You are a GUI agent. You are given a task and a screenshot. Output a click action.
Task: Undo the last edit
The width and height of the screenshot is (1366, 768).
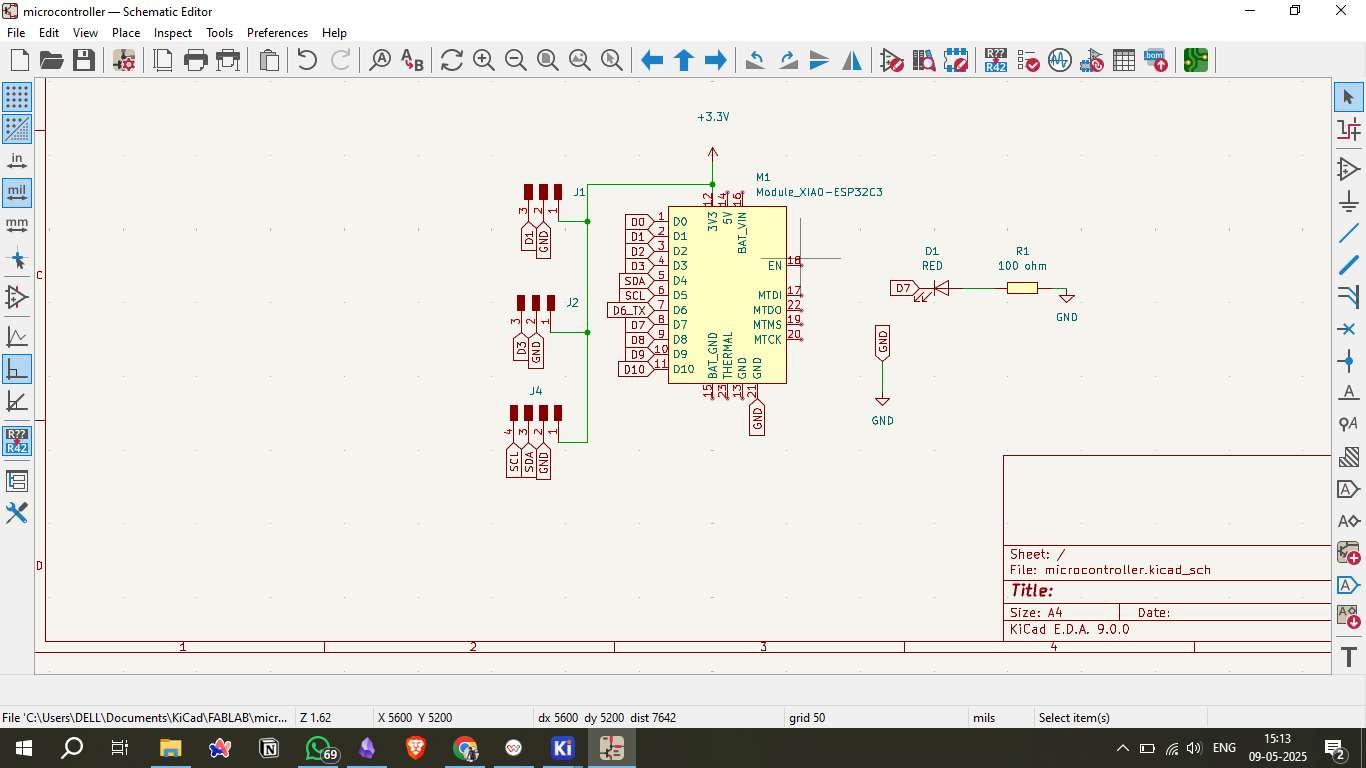[307, 61]
